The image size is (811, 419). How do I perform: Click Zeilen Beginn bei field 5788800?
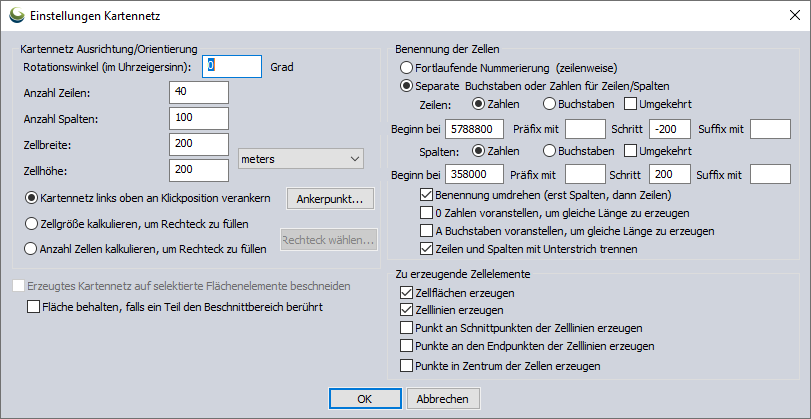[474, 129]
